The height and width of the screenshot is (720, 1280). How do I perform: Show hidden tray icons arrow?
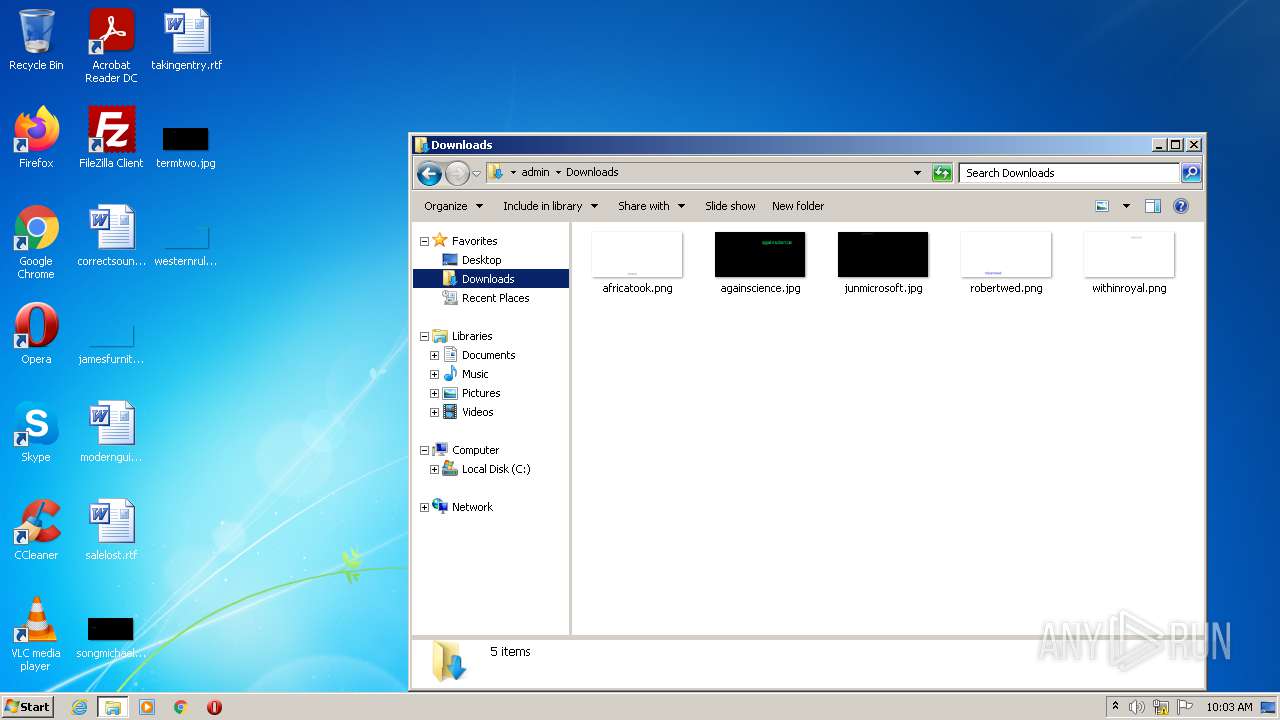(x=1115, y=707)
